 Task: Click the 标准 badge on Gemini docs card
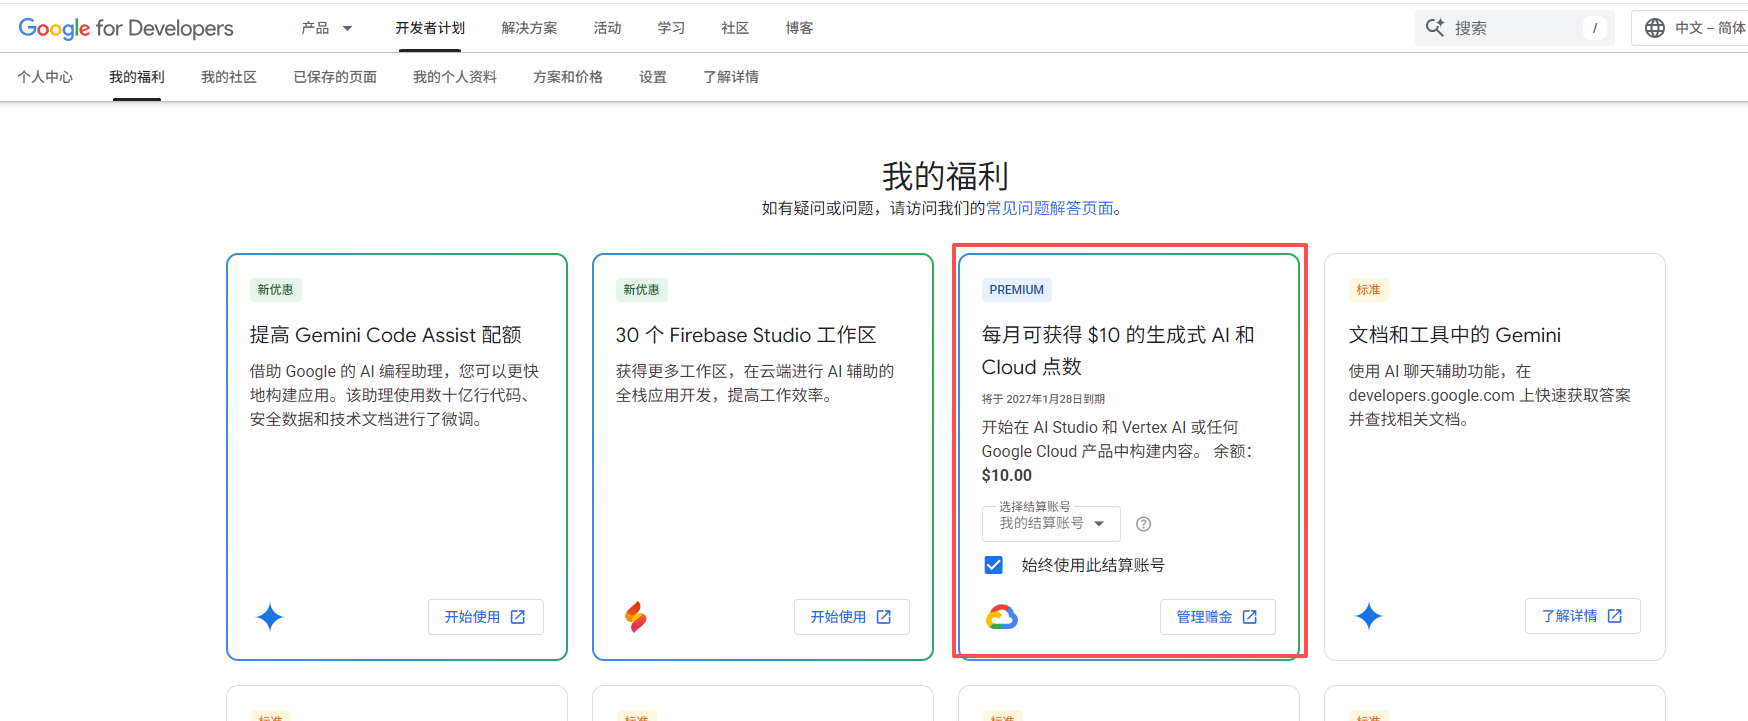[x=1369, y=290]
